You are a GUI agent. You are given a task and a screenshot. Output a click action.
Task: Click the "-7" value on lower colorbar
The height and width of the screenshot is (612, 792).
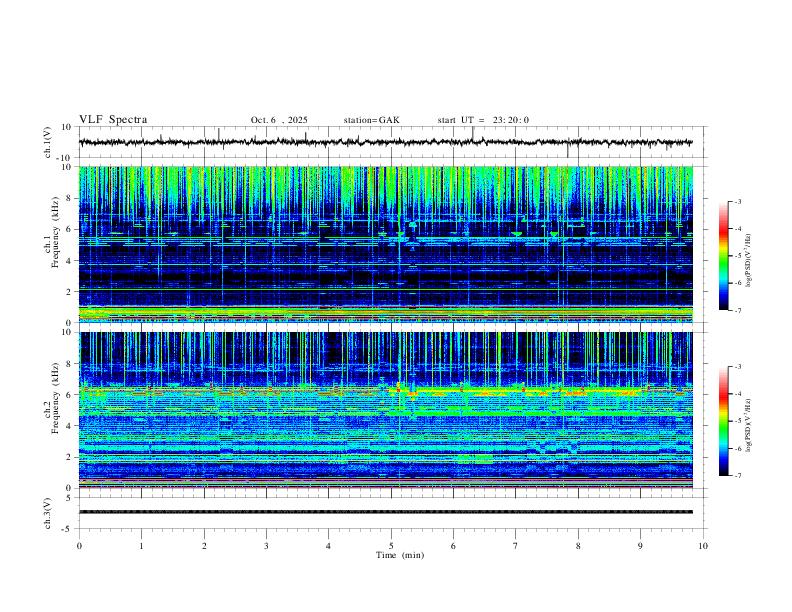pyautogui.click(x=737, y=476)
